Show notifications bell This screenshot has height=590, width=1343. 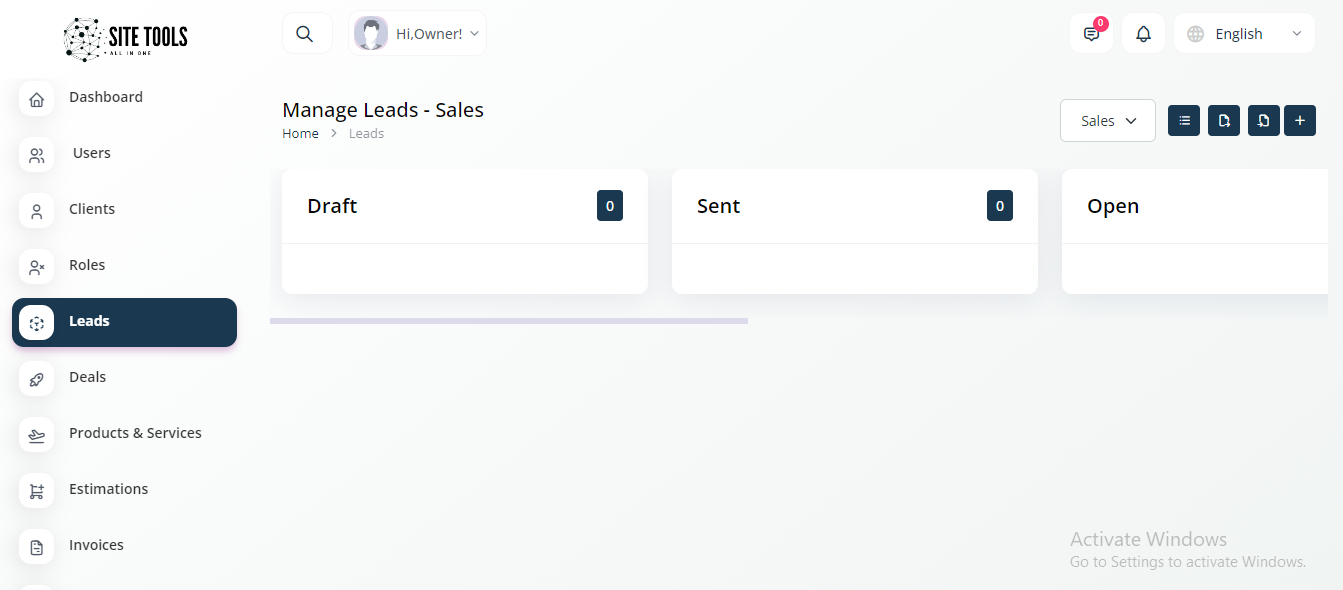[x=1143, y=34]
